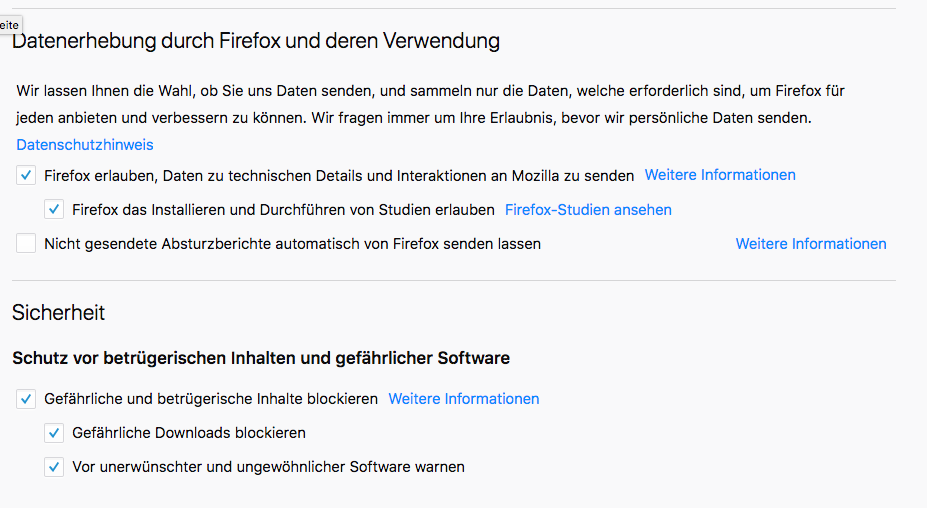Click the label text about Studien erlauben

click(284, 210)
